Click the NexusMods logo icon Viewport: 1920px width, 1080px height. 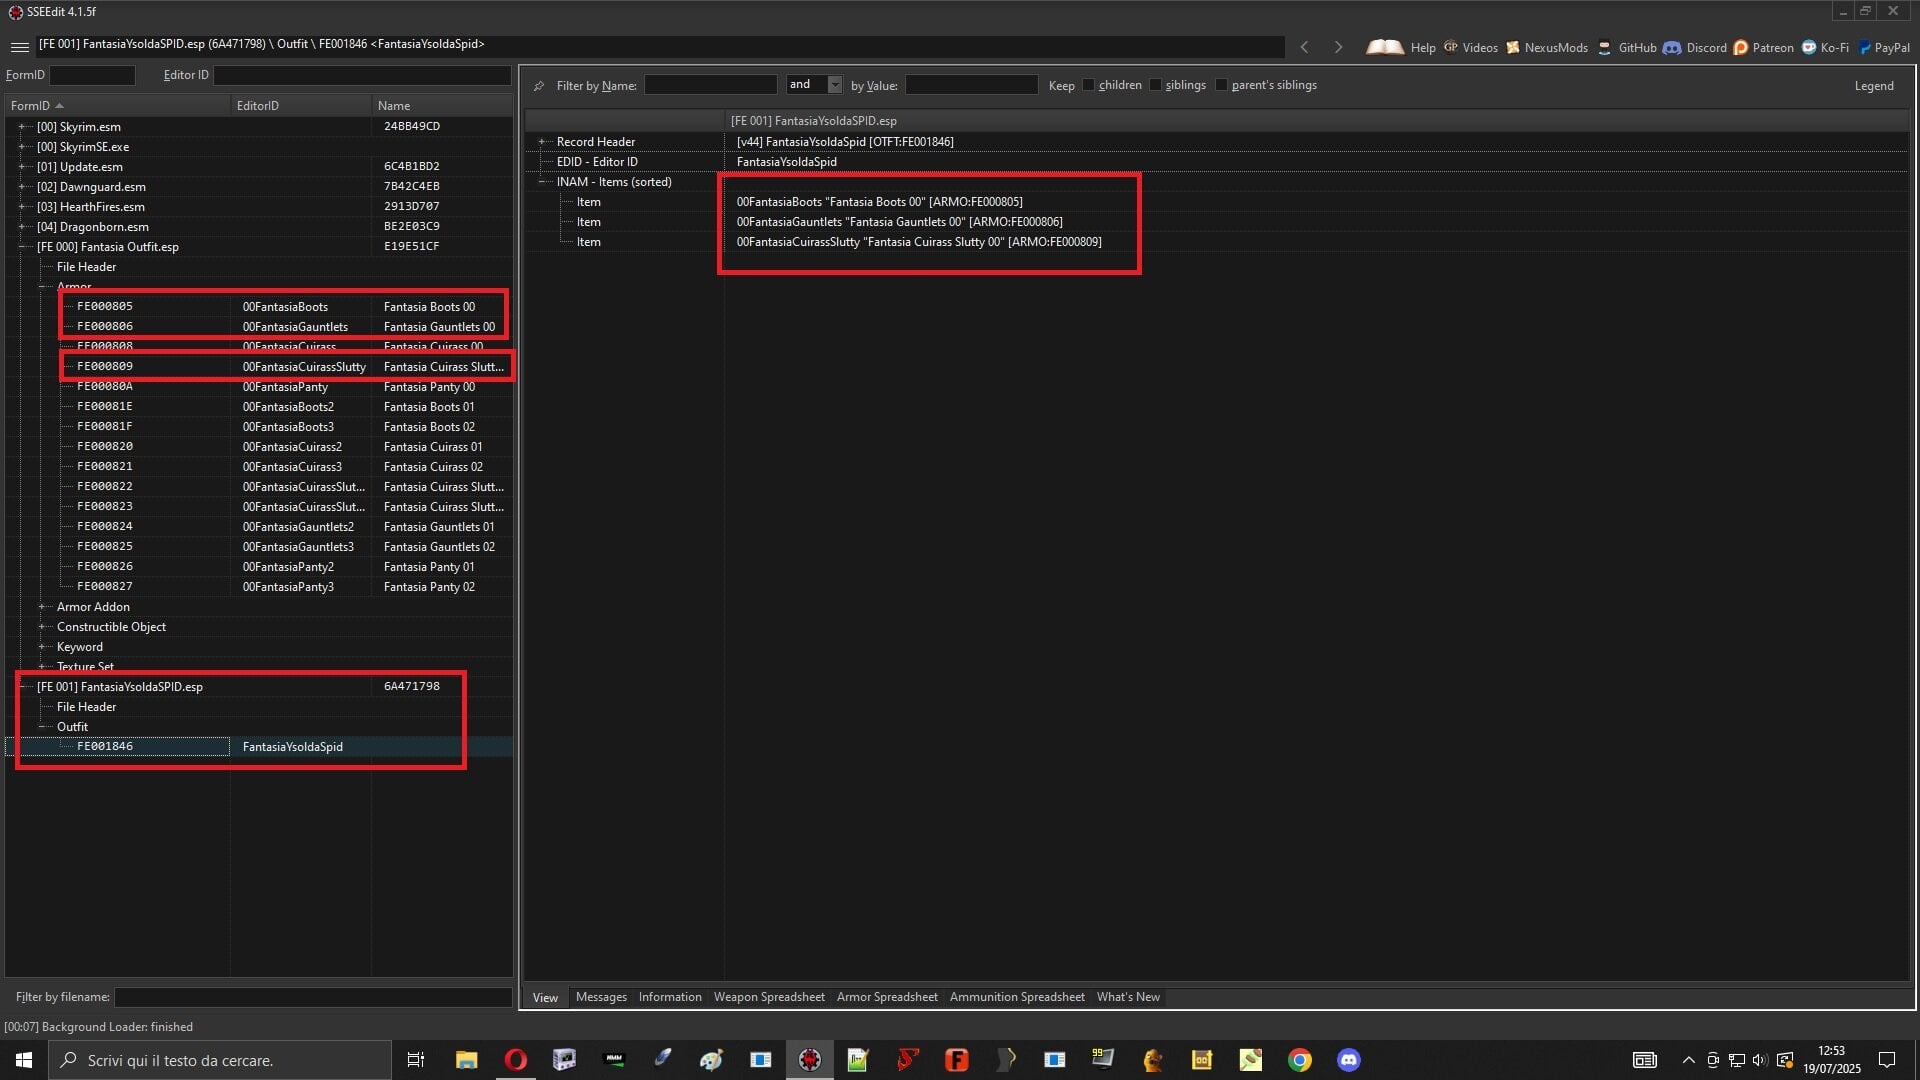click(1513, 47)
